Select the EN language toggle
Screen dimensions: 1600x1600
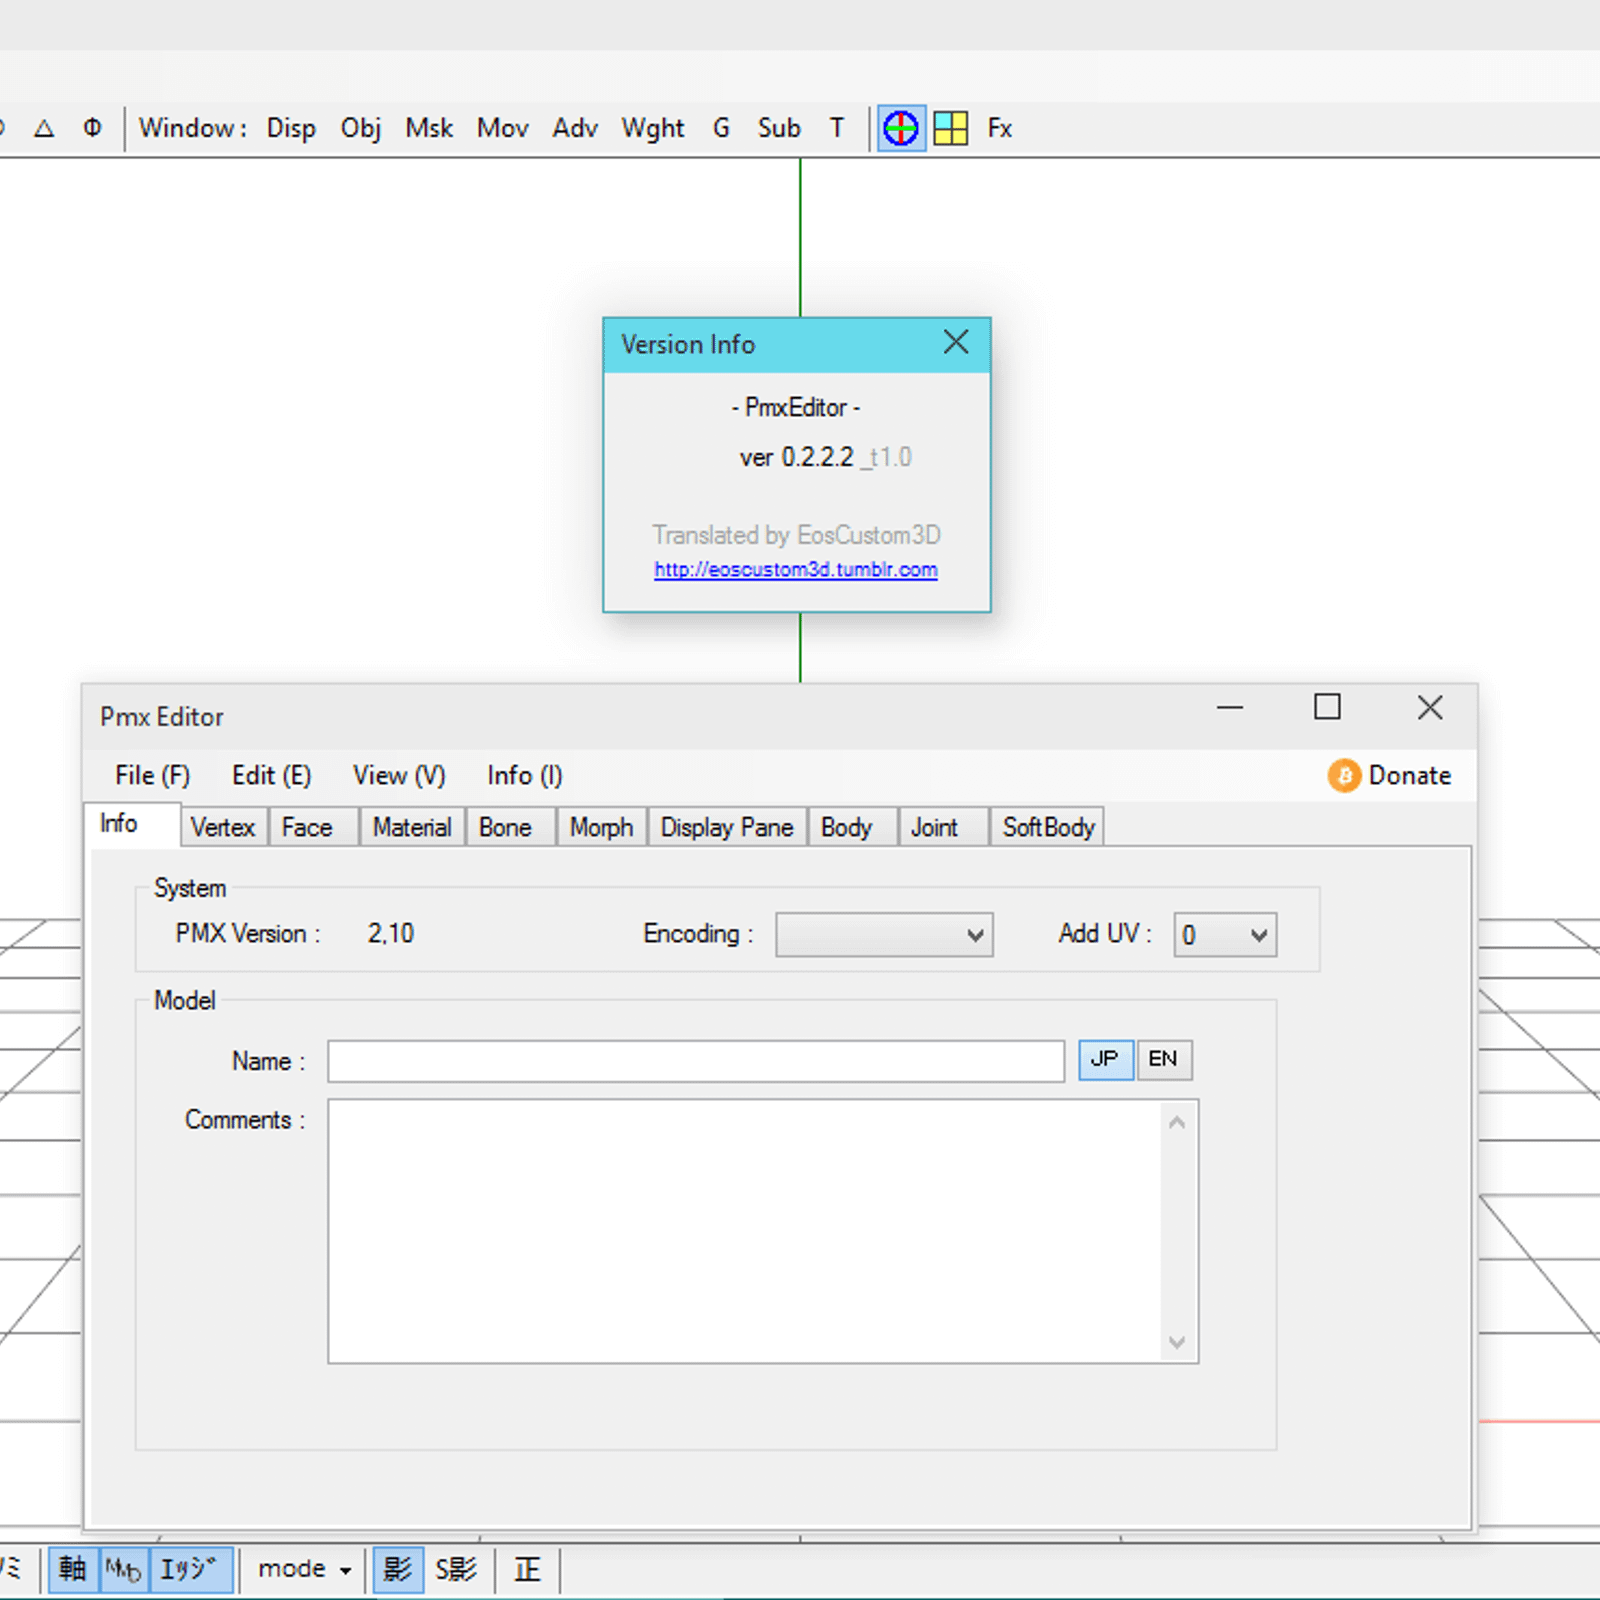[x=1163, y=1059]
